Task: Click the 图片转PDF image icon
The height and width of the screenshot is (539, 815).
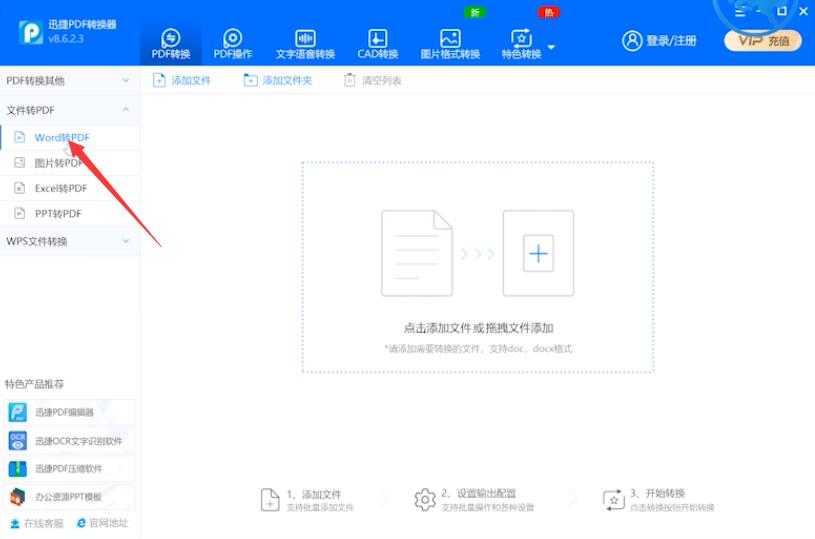Action: tap(19, 163)
